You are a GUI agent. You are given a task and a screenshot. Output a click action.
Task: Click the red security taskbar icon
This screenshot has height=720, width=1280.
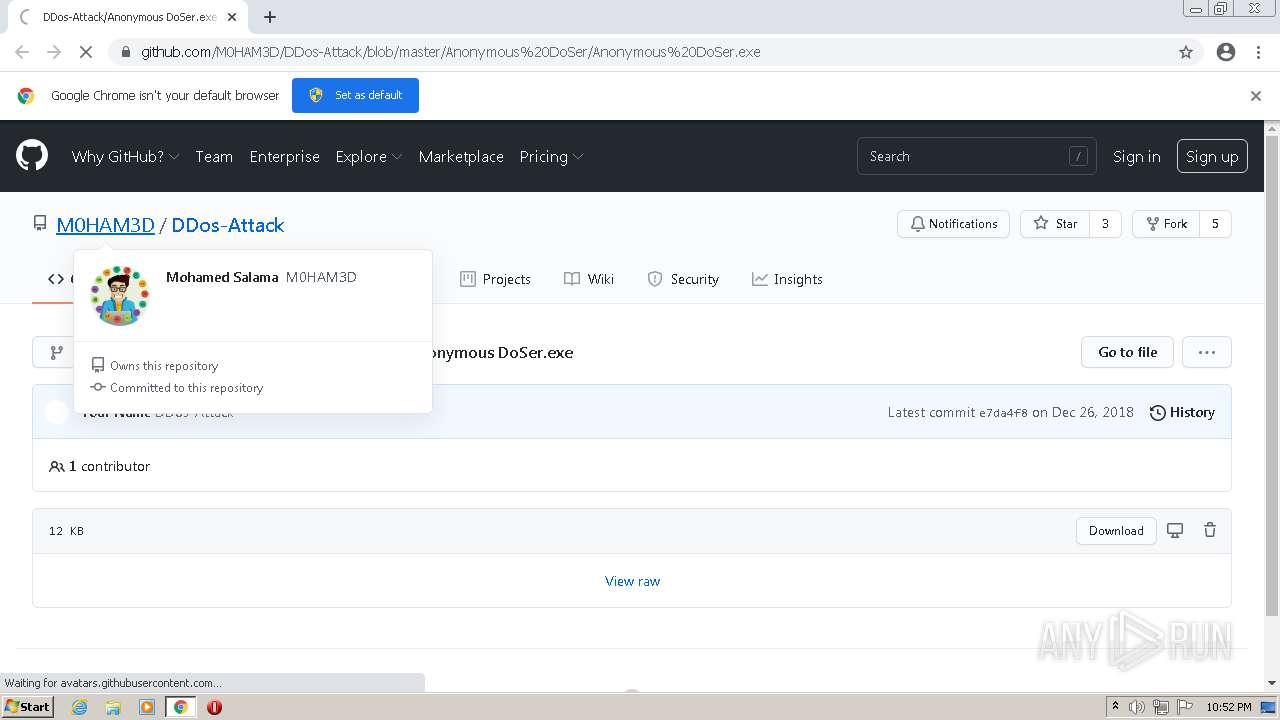[214, 707]
